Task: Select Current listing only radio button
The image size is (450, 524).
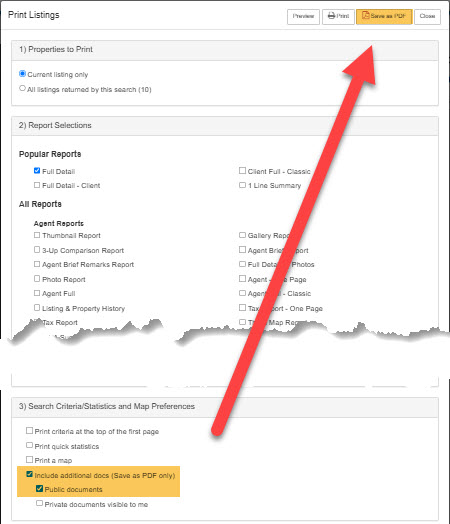Action: point(22,74)
